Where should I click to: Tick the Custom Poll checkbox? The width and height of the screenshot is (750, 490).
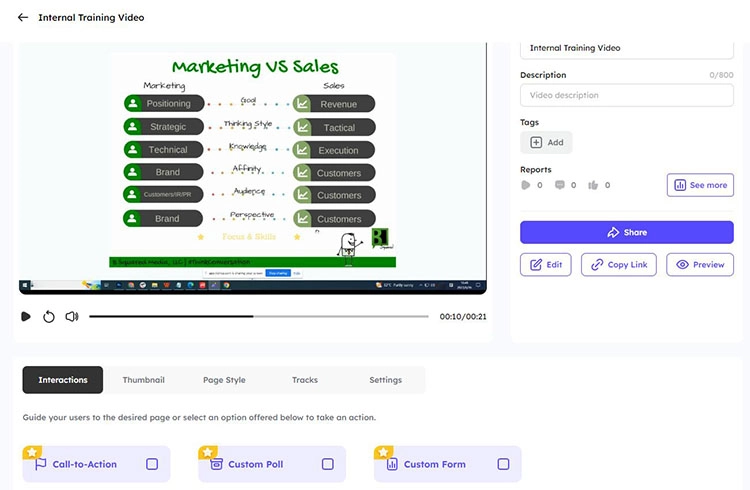[327, 464]
